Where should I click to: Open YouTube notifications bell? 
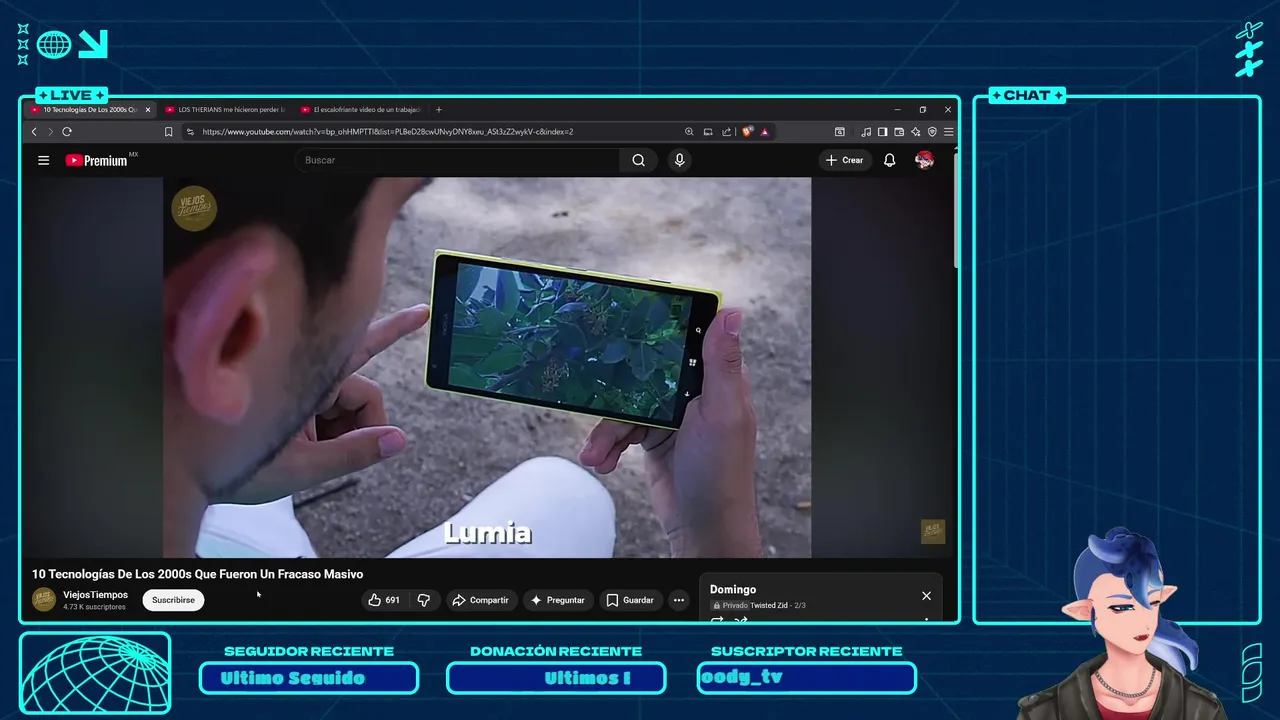(889, 160)
